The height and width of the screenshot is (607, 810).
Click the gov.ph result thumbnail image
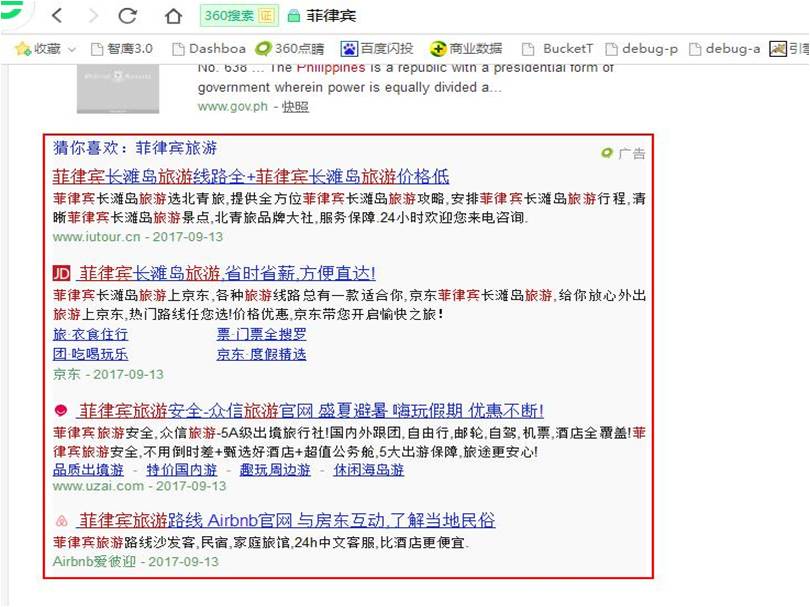click(x=118, y=89)
